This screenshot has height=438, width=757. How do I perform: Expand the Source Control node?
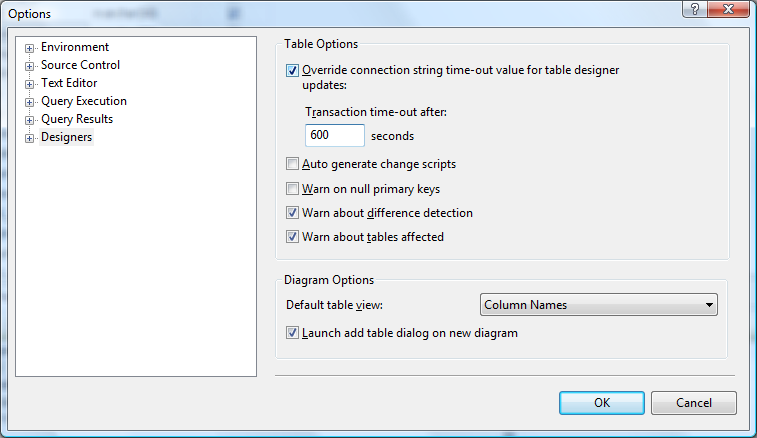click(30, 66)
